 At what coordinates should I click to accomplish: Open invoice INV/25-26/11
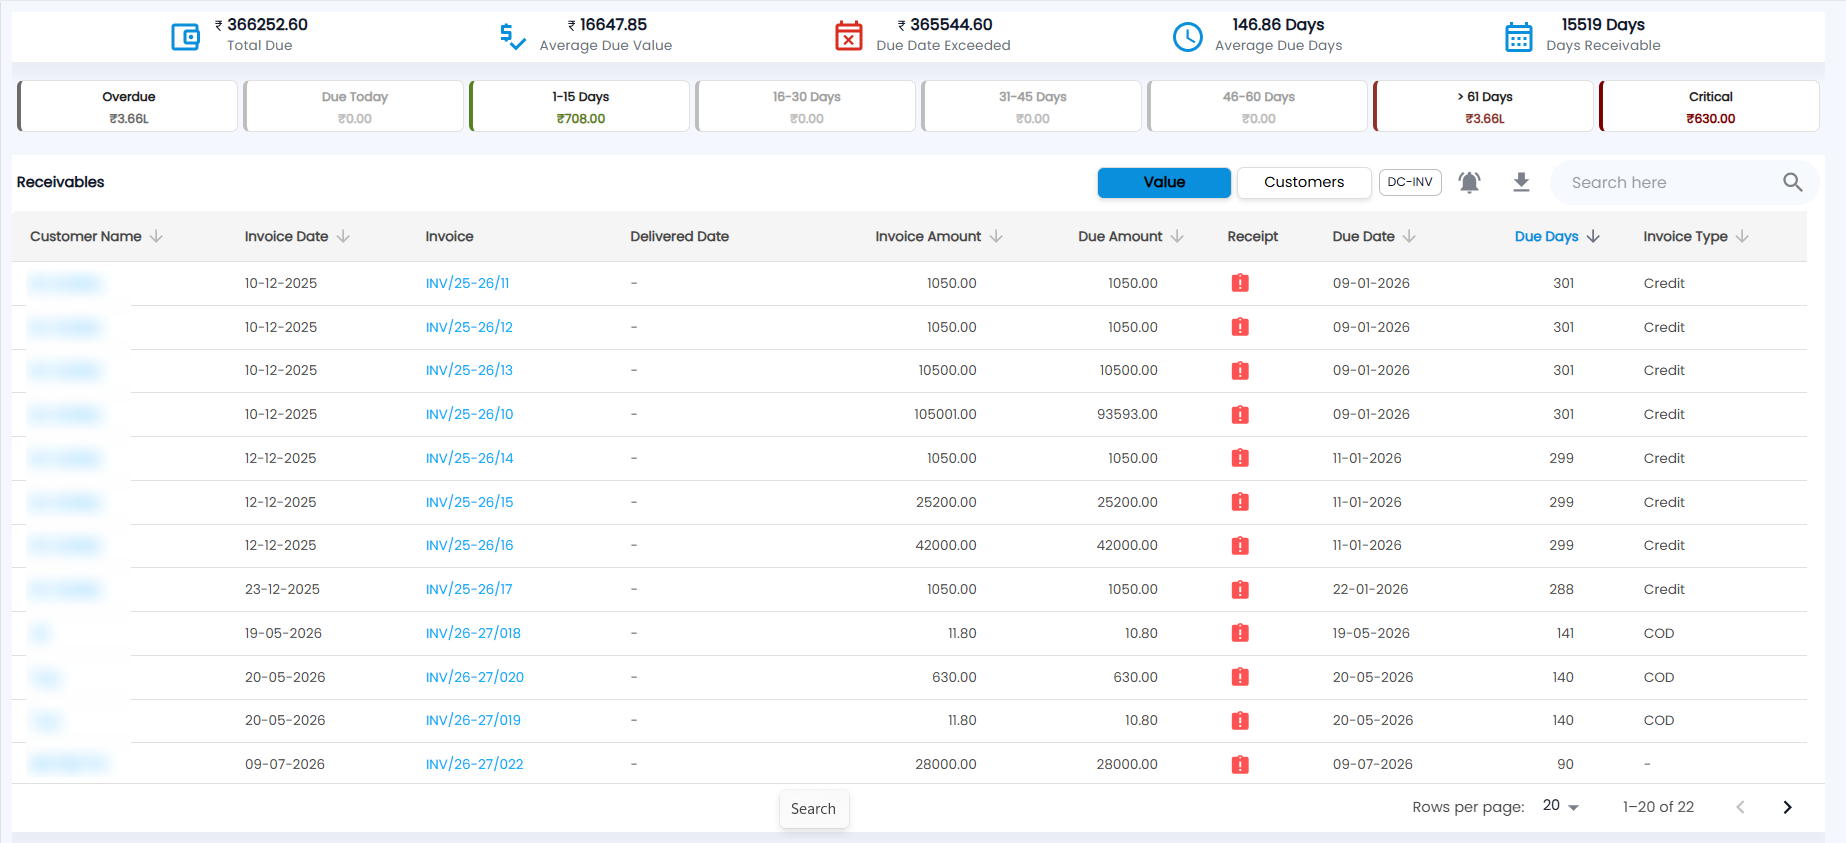(x=467, y=283)
